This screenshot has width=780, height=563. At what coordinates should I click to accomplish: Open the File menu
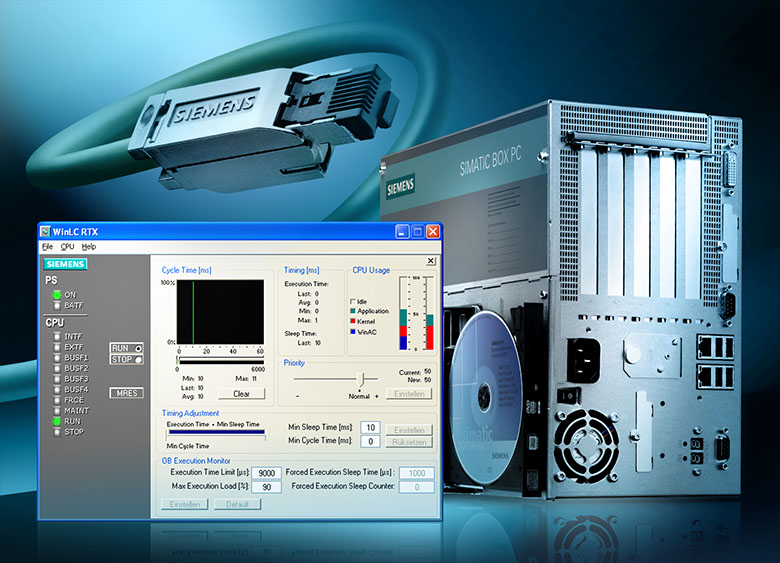coord(47,246)
